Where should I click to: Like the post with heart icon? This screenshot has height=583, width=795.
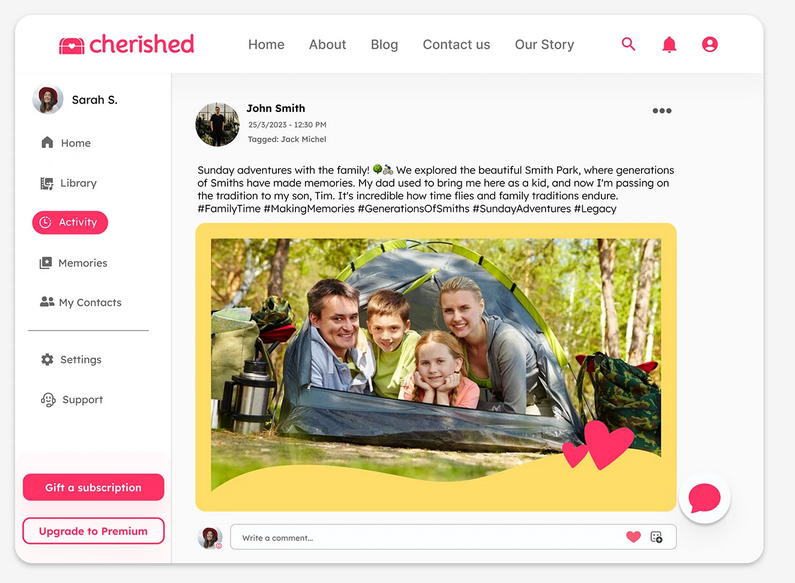pyautogui.click(x=633, y=537)
